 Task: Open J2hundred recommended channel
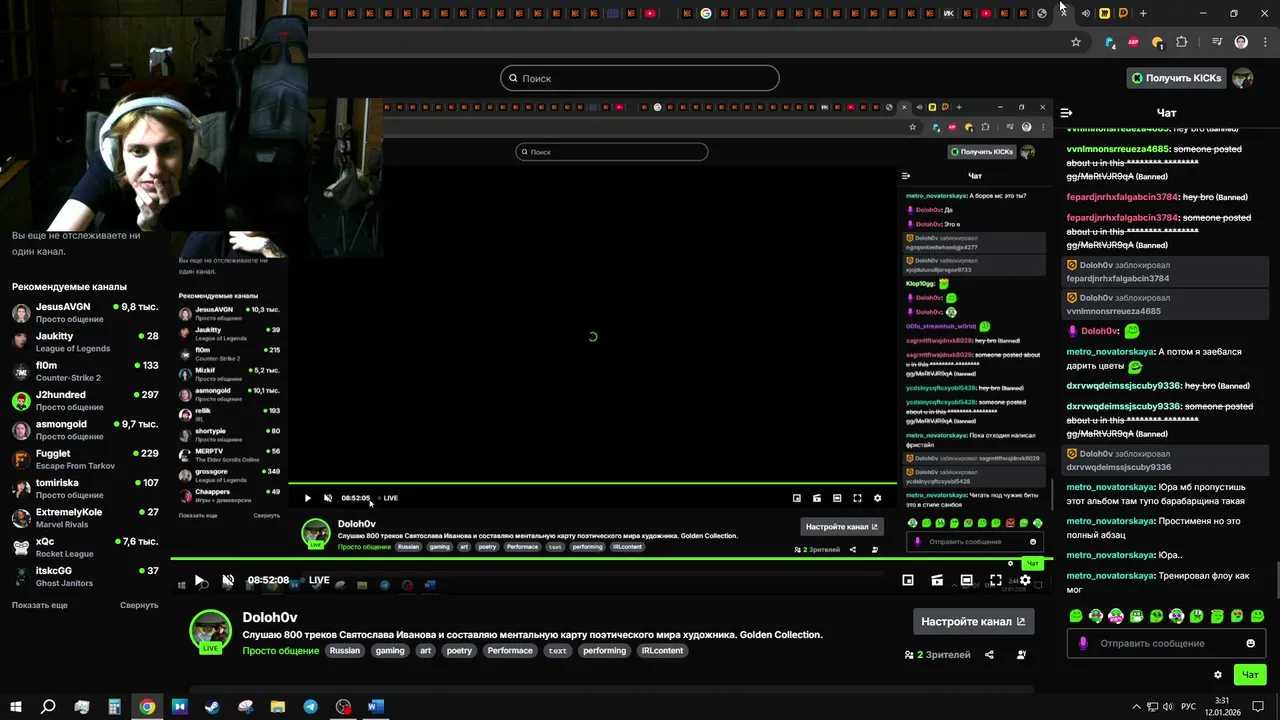(x=85, y=400)
